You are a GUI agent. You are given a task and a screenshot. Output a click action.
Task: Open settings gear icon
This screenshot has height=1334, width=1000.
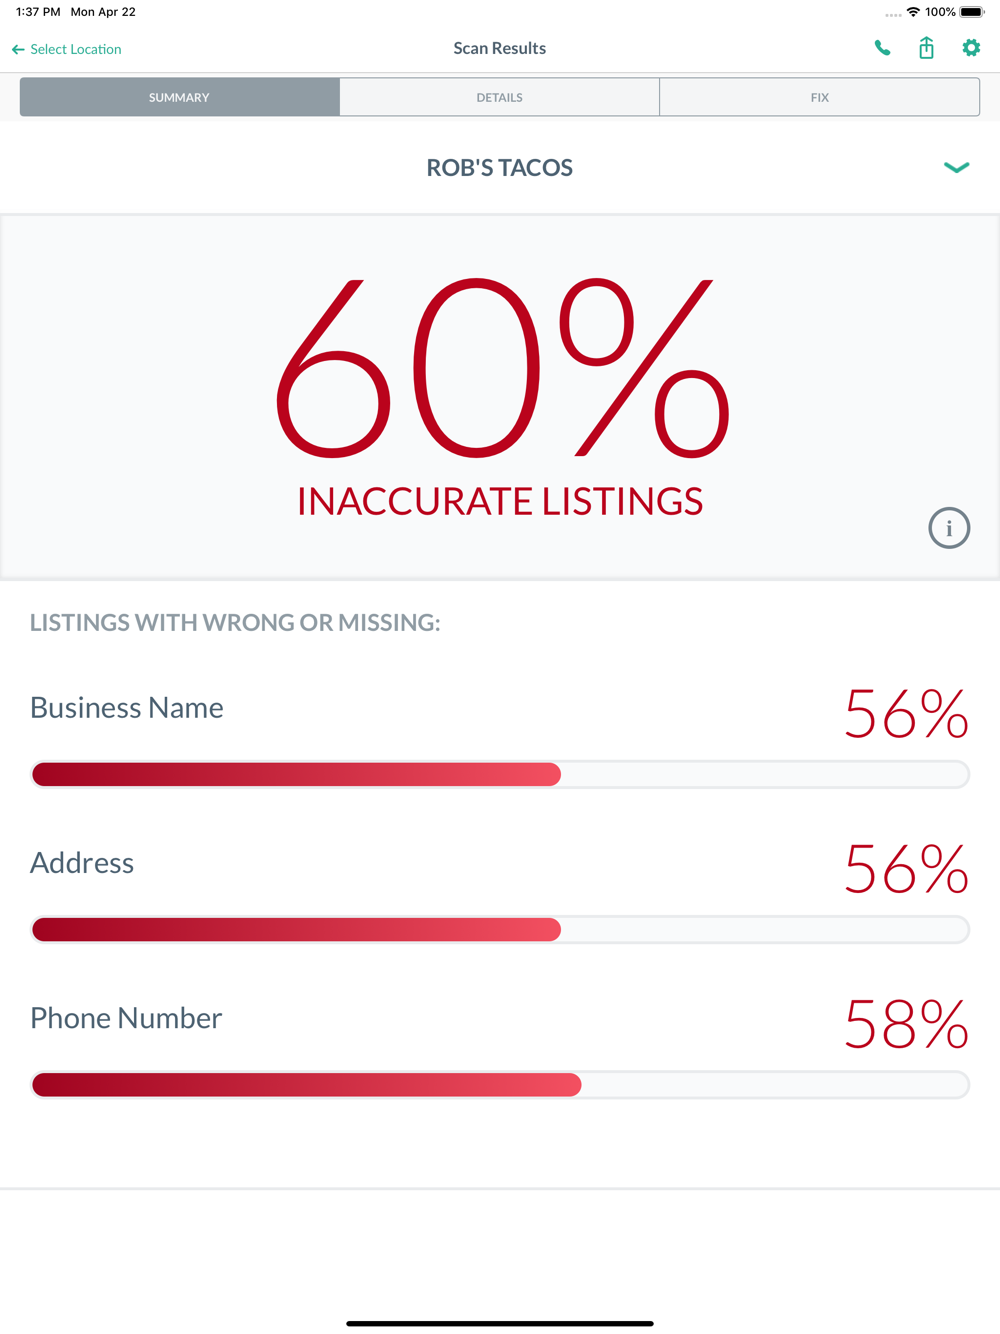pyautogui.click(x=971, y=48)
